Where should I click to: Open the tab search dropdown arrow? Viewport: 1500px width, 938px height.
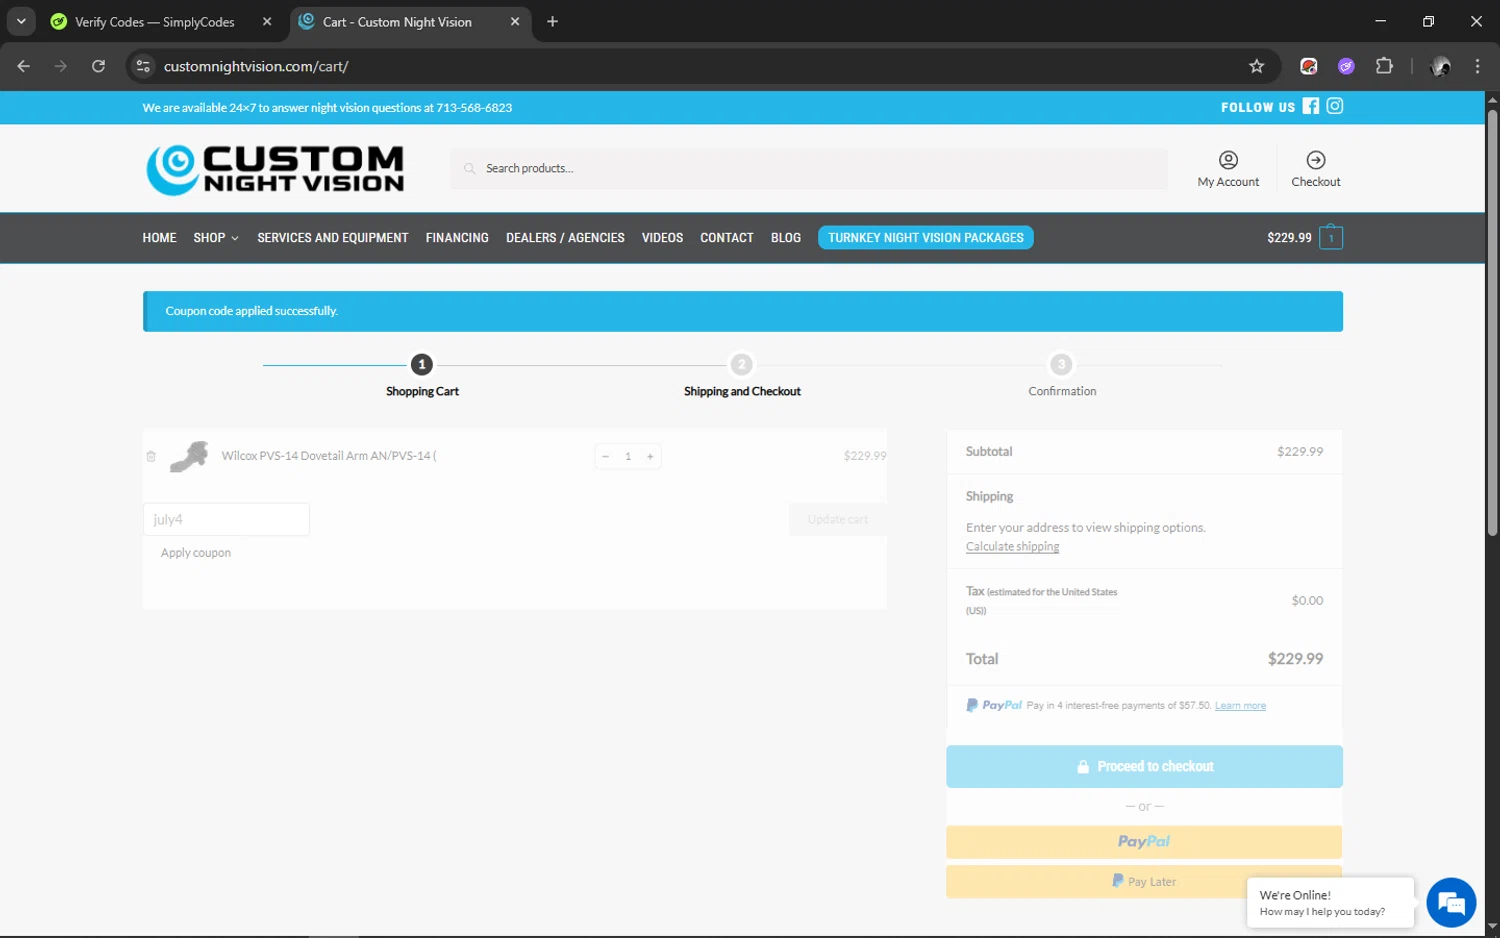21,21
